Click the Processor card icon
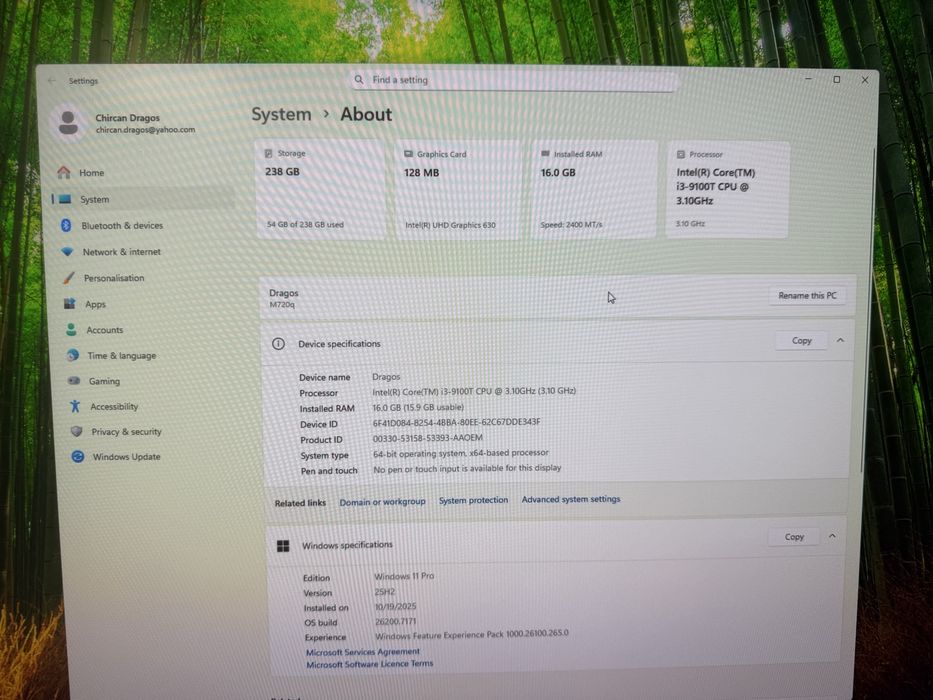Image resolution: width=933 pixels, height=700 pixels. click(681, 154)
